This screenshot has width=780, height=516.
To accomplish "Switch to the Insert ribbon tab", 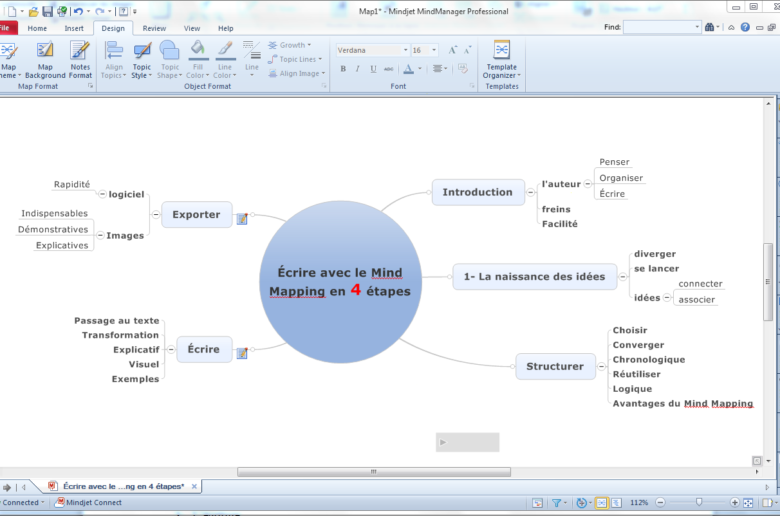I will click(x=74, y=28).
